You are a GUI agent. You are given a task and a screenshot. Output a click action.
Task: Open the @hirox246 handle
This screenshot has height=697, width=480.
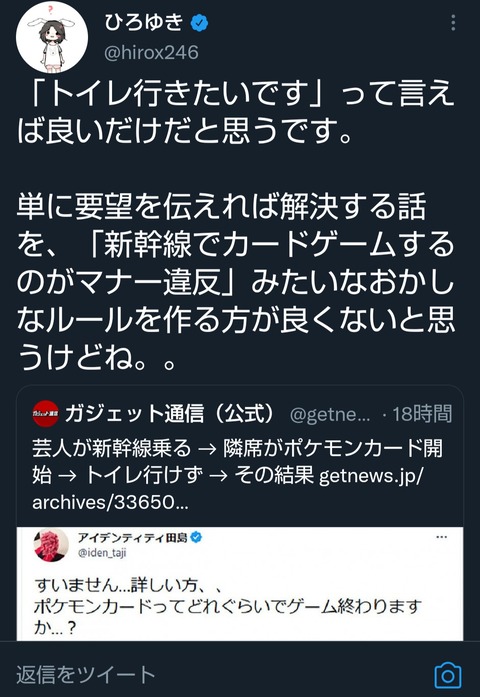[151, 53]
